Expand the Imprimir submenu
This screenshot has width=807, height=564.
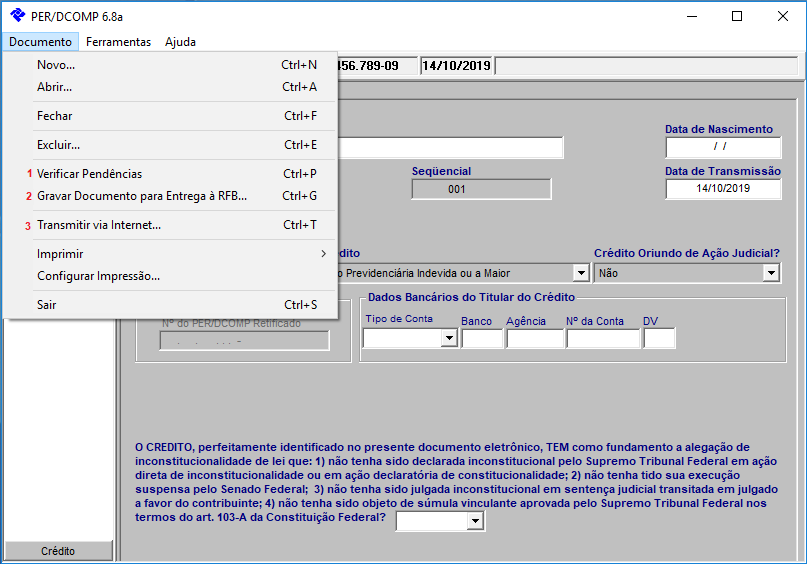coord(60,254)
